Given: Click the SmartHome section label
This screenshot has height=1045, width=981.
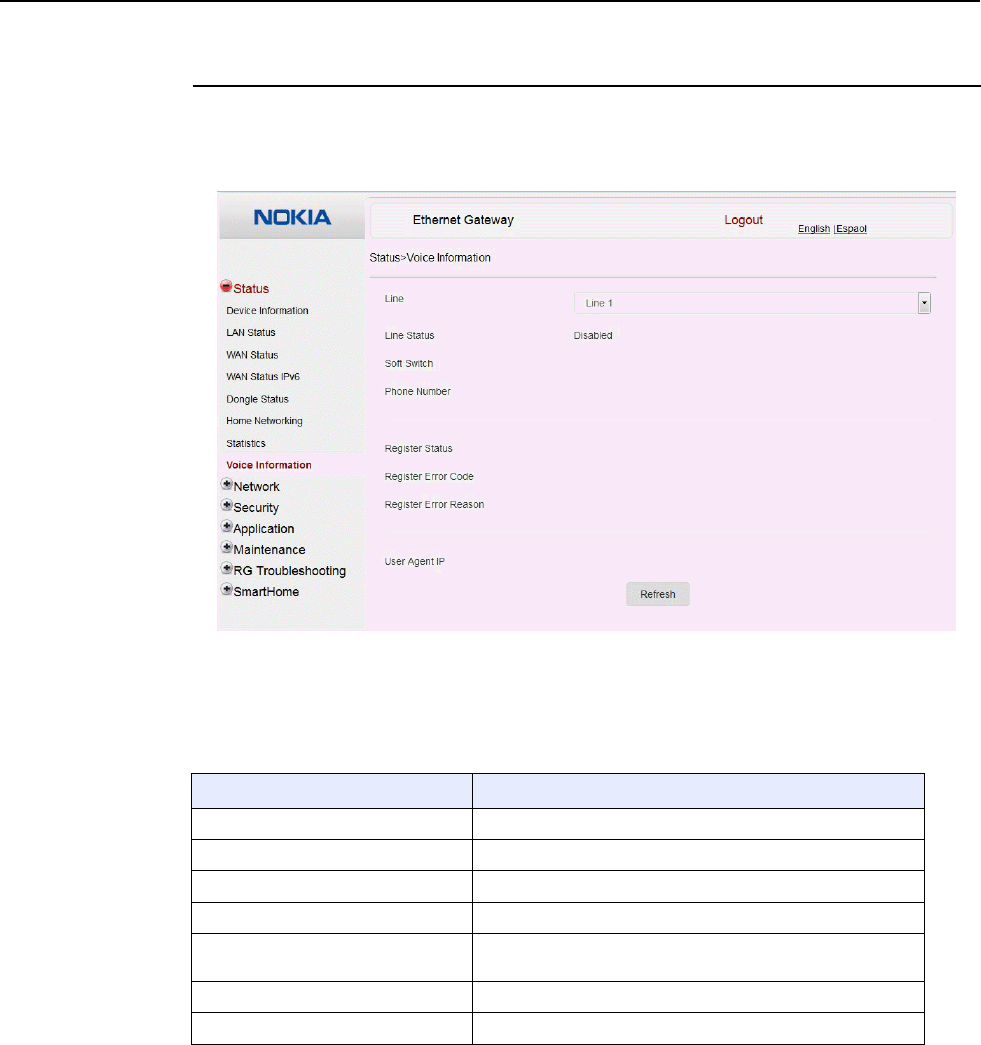Looking at the screenshot, I should (266, 592).
